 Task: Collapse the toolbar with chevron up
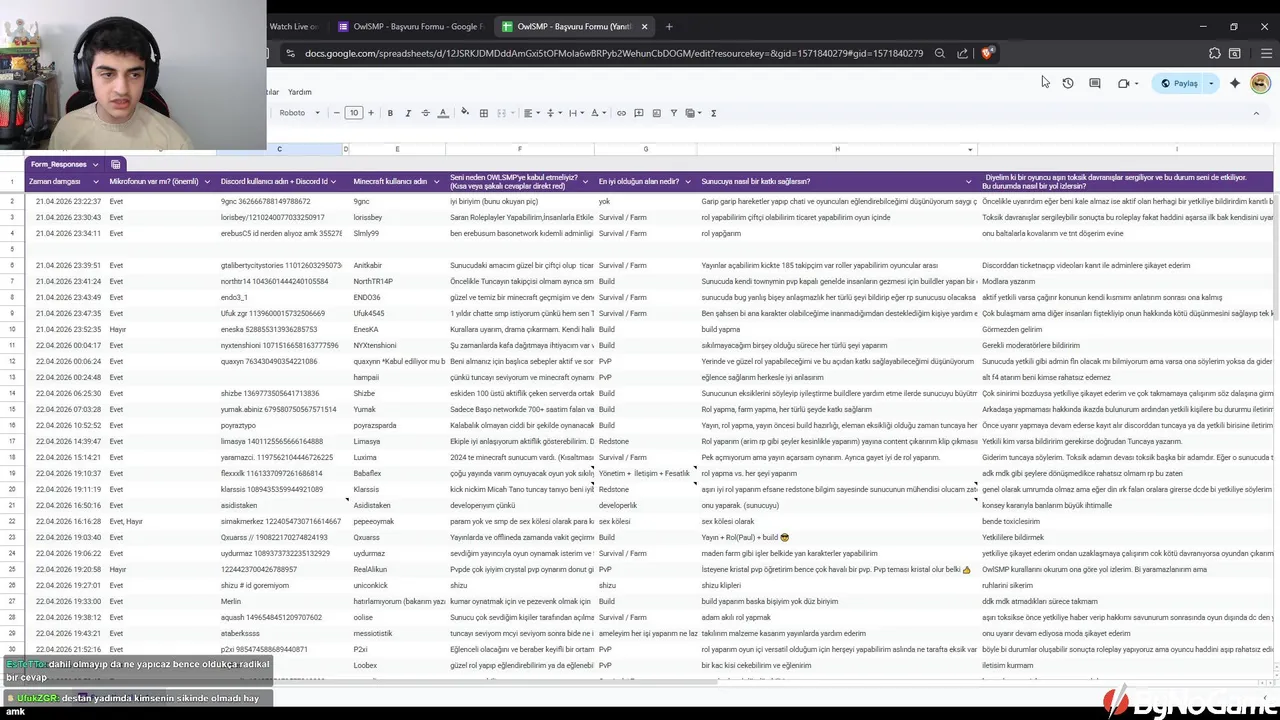1257,113
